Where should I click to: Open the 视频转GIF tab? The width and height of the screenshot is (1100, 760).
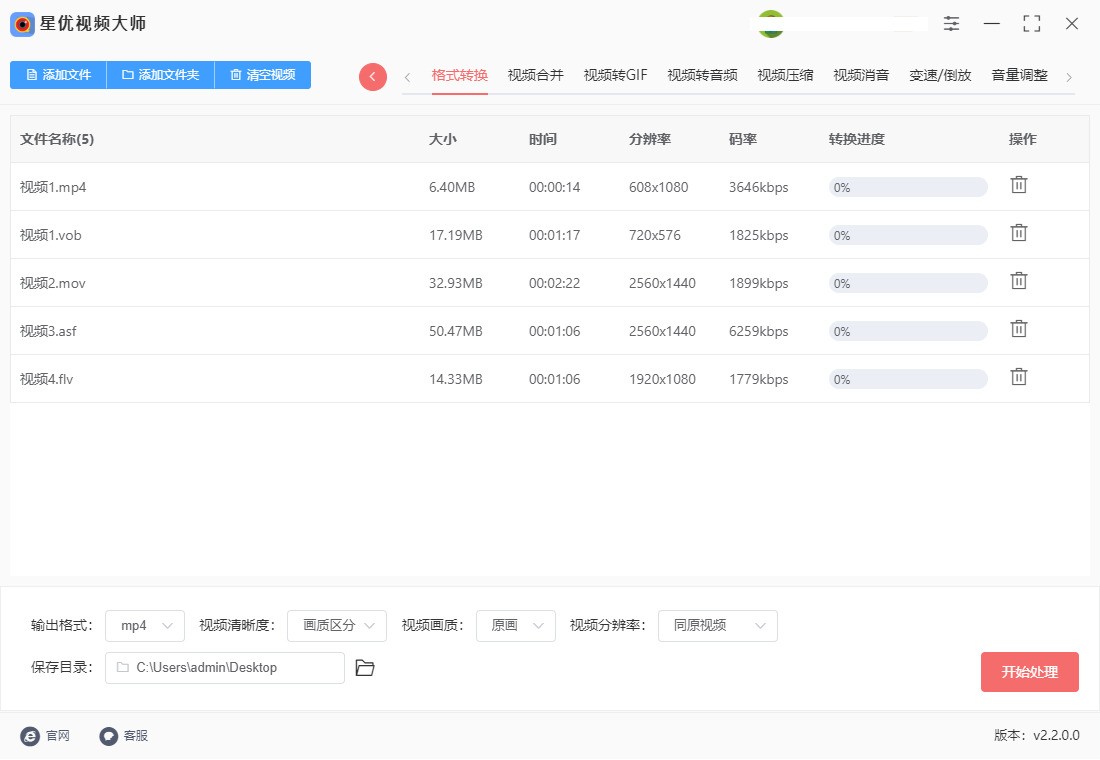614,74
